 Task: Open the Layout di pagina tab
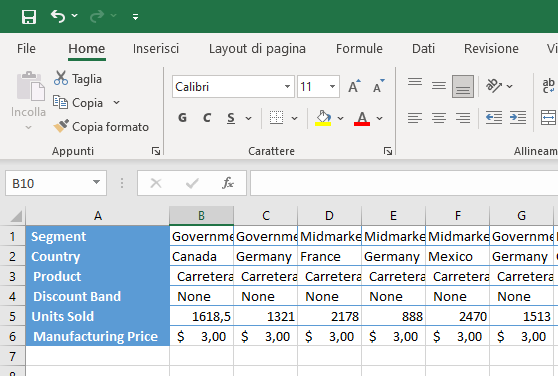pyautogui.click(x=257, y=48)
